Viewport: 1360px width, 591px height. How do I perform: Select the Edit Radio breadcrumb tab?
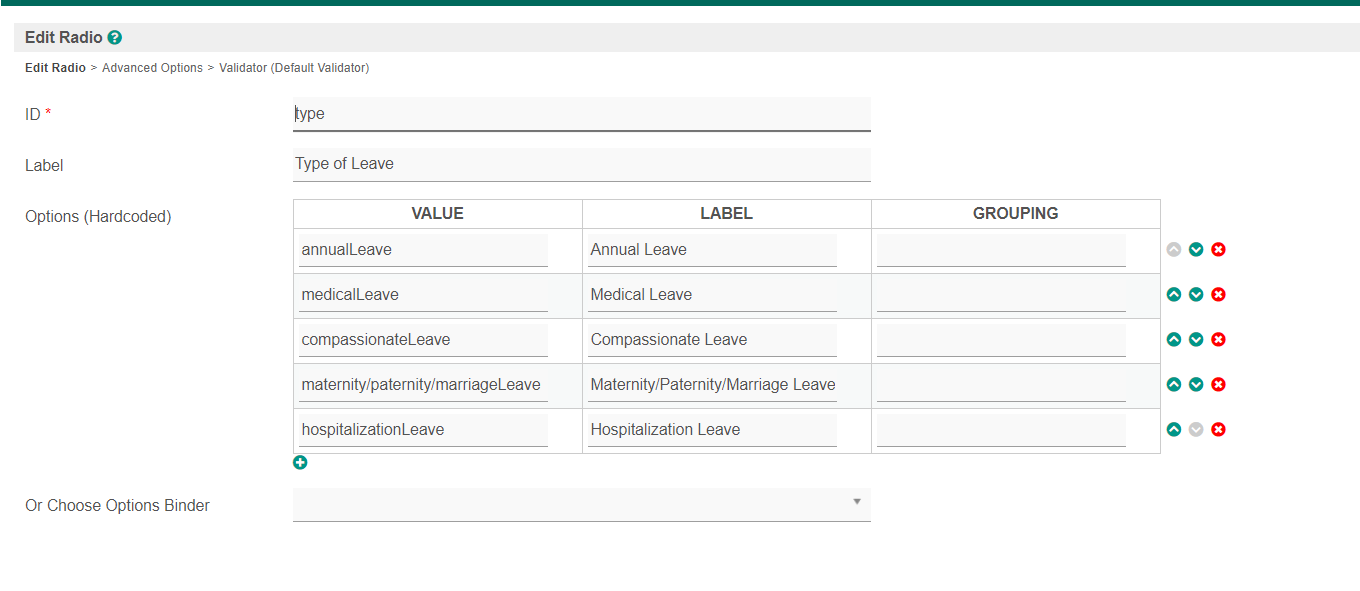click(x=55, y=68)
